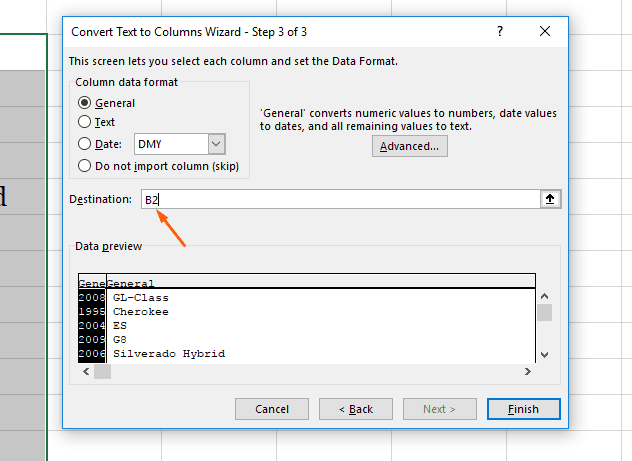Select the Text column data format
Viewport: 632px width, 461px height.
click(85, 123)
